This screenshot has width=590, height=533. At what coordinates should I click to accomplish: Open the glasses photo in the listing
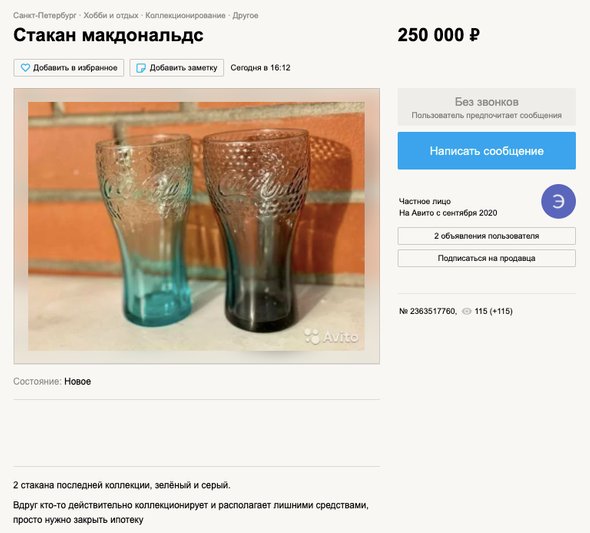click(196, 226)
